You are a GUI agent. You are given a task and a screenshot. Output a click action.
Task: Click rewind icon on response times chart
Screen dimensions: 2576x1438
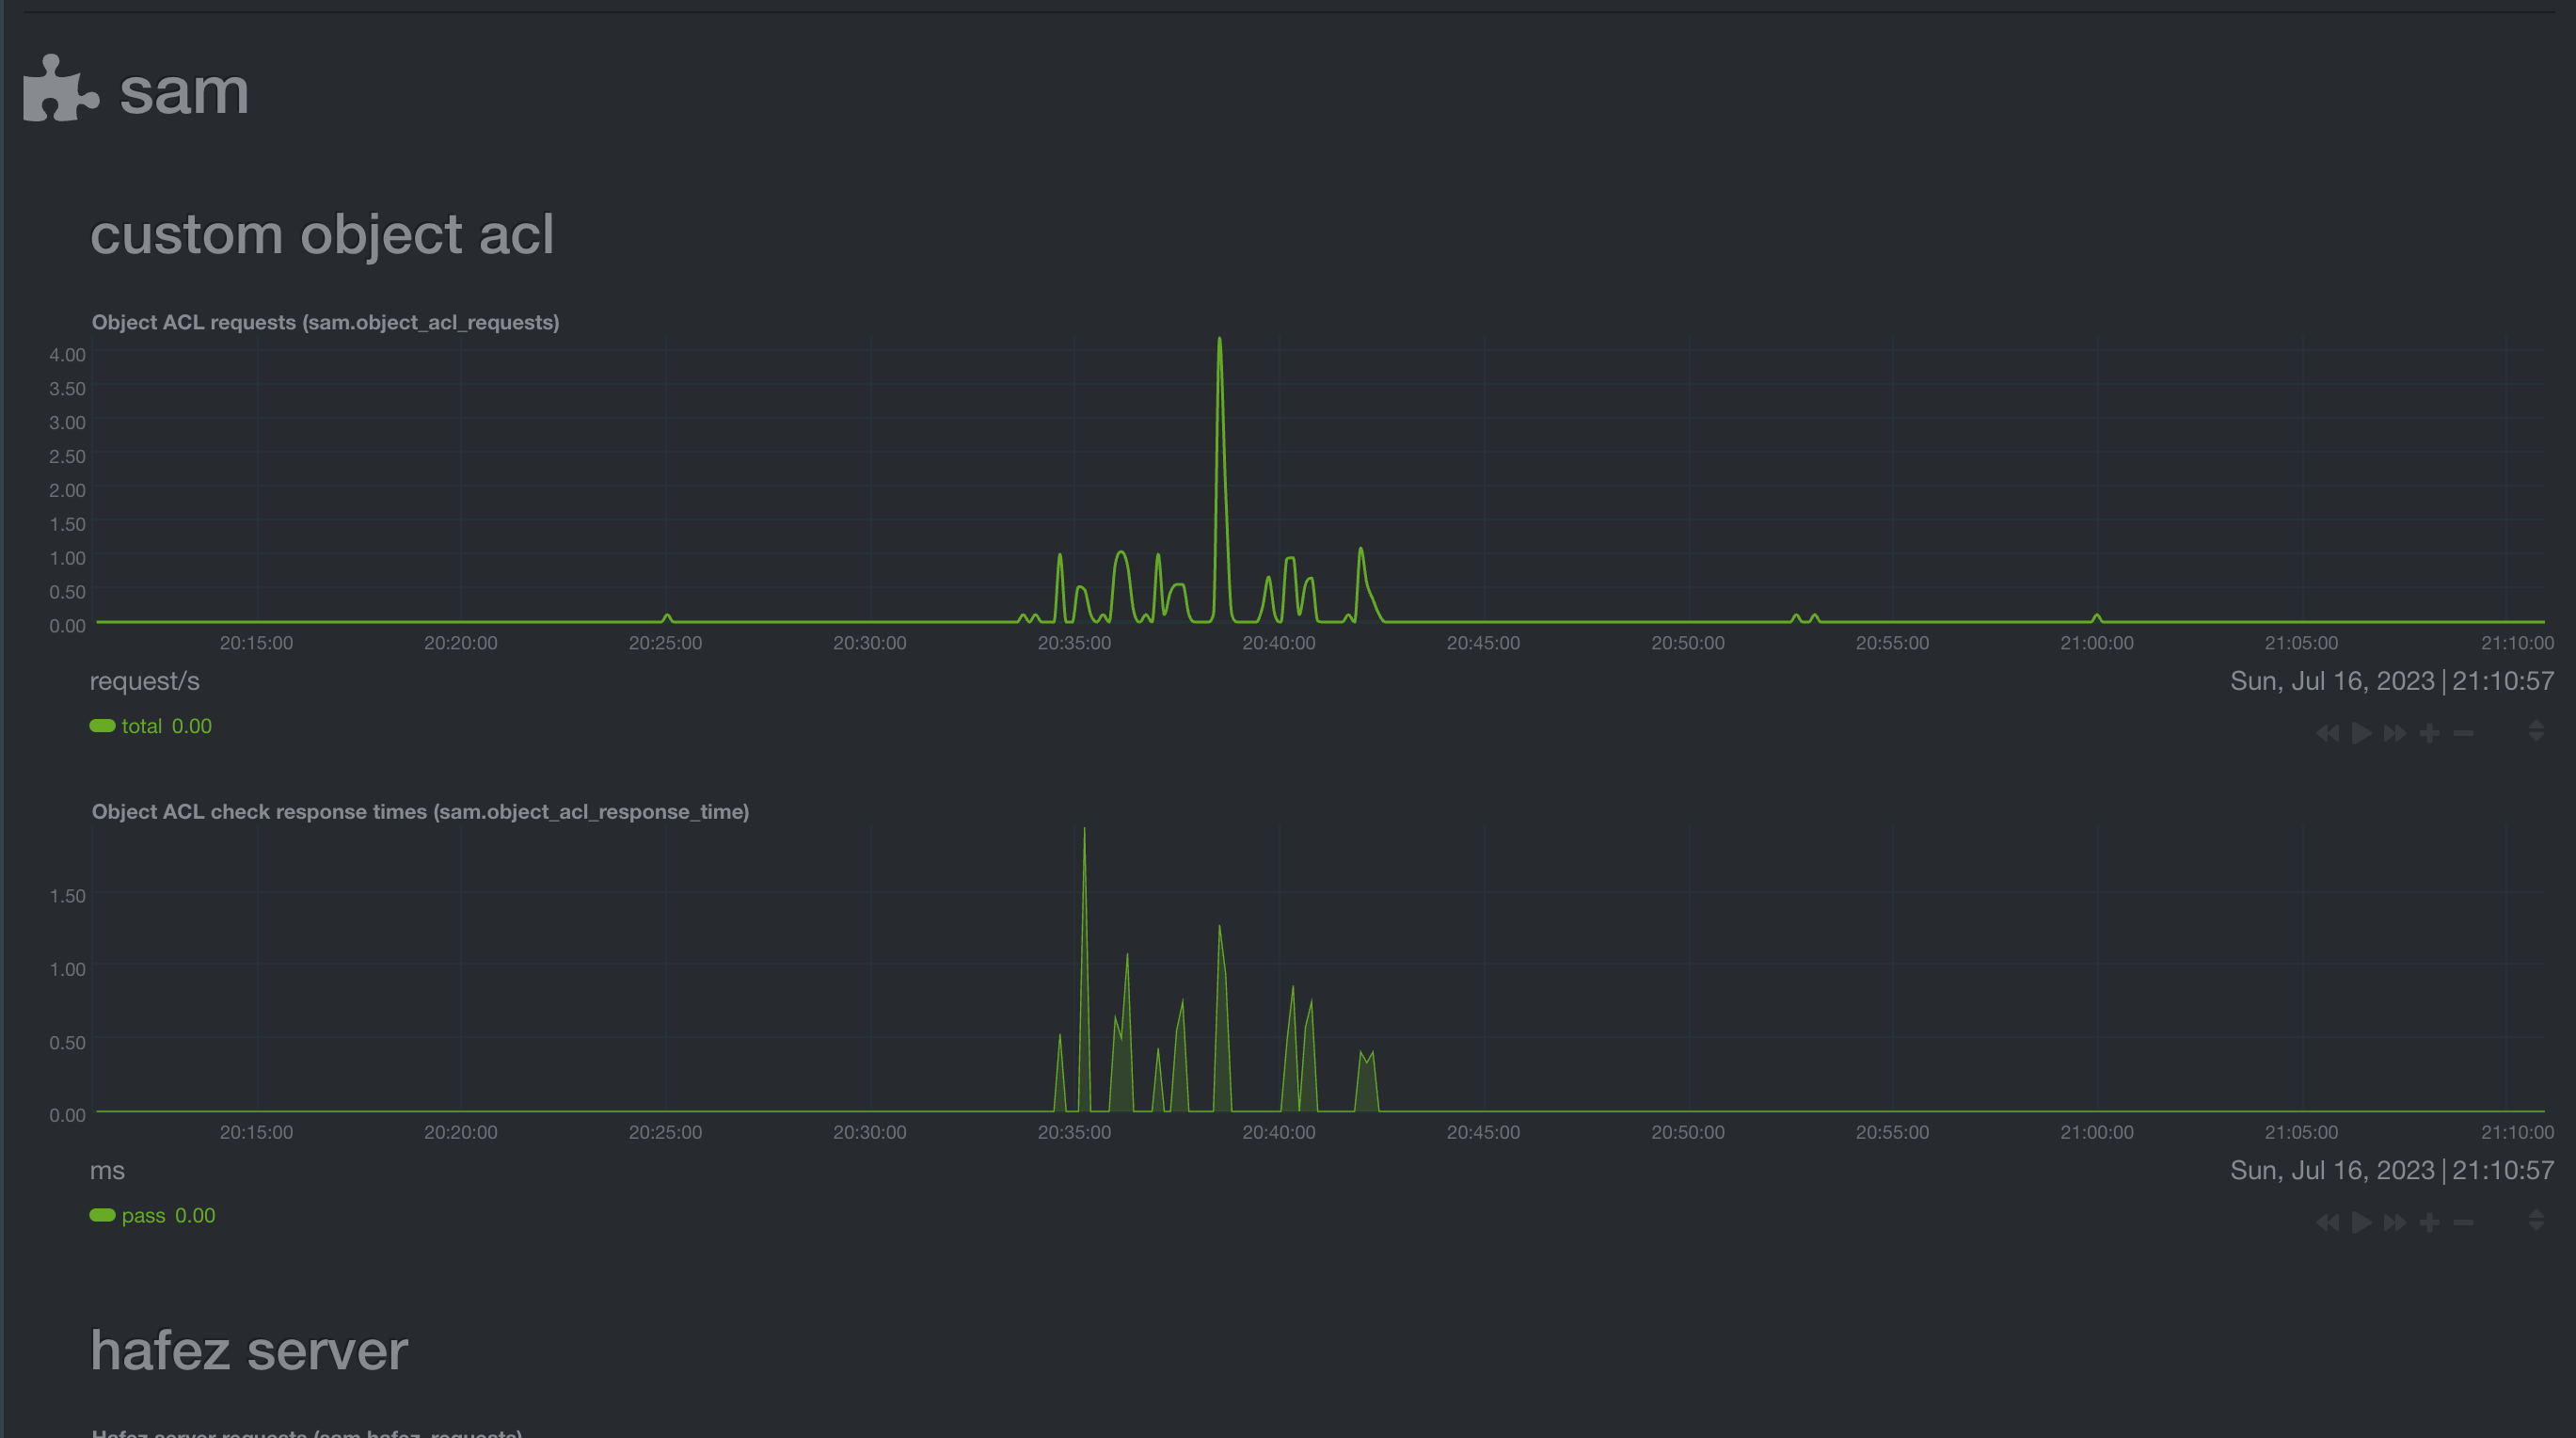[x=2327, y=1222]
